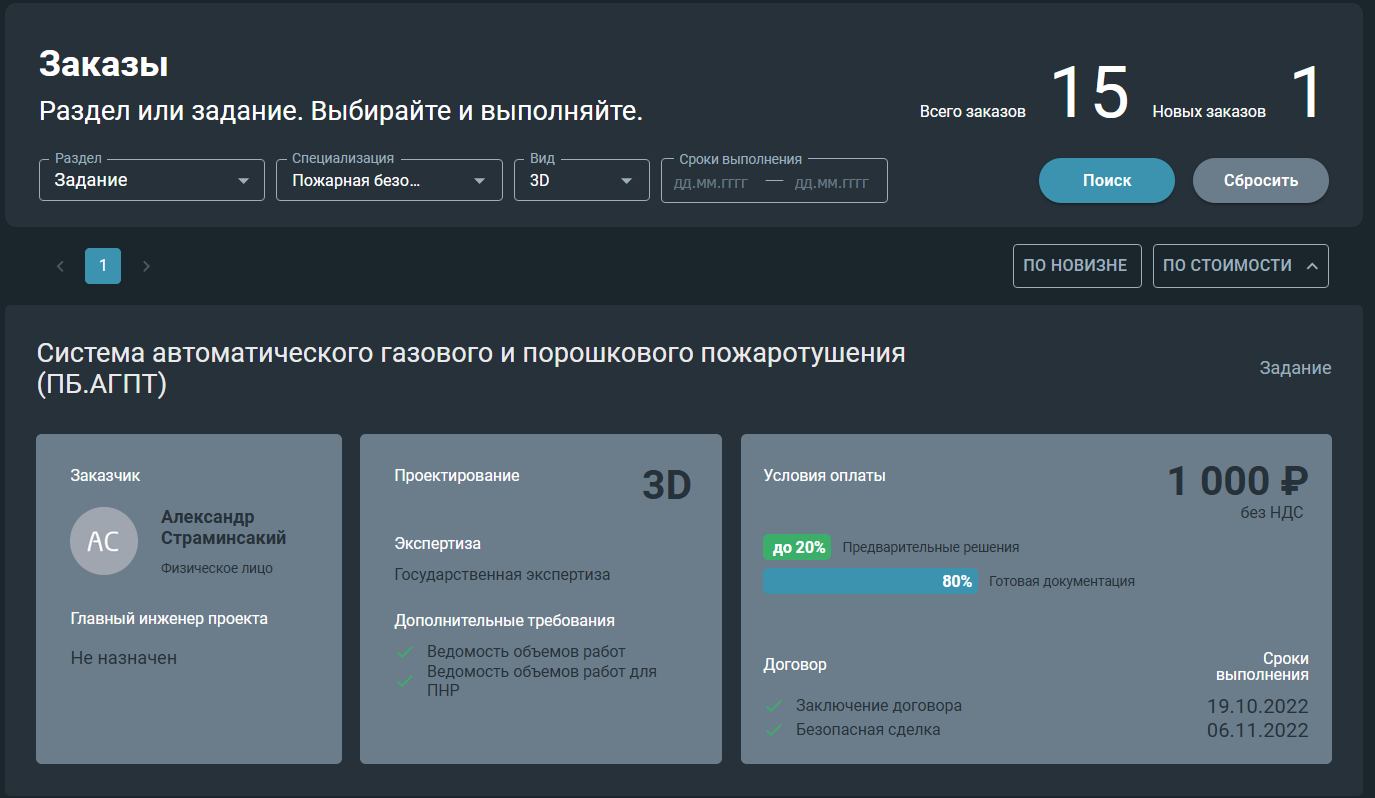Click the checkmark beside Ведомость объемов работ для ПНР

click(x=405, y=681)
